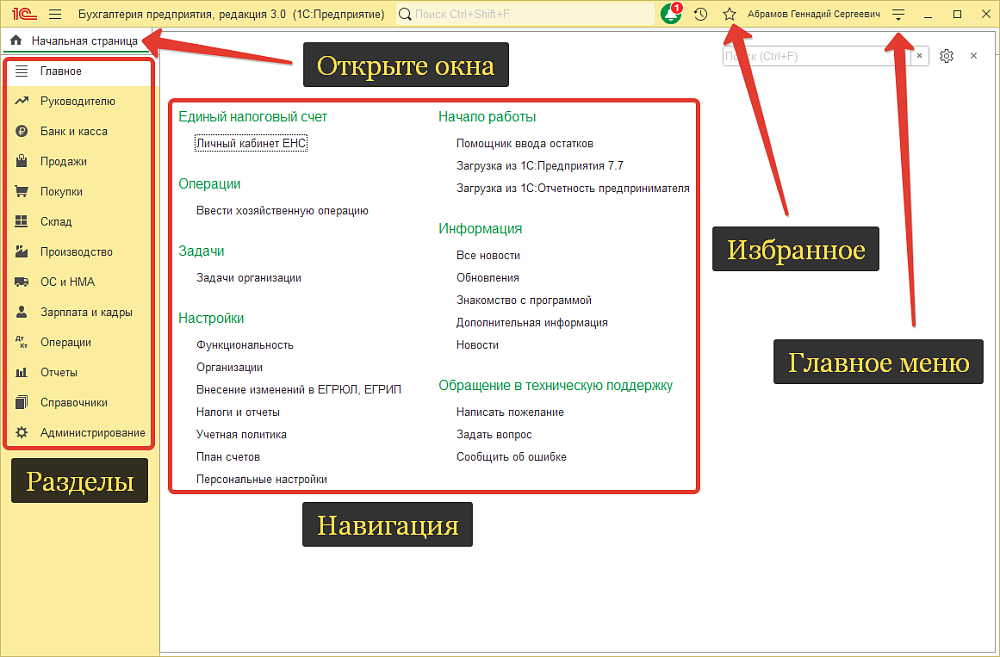This screenshot has height=657, width=1000.
Task: Open main menu dropdown next to user name
Action: (898, 14)
